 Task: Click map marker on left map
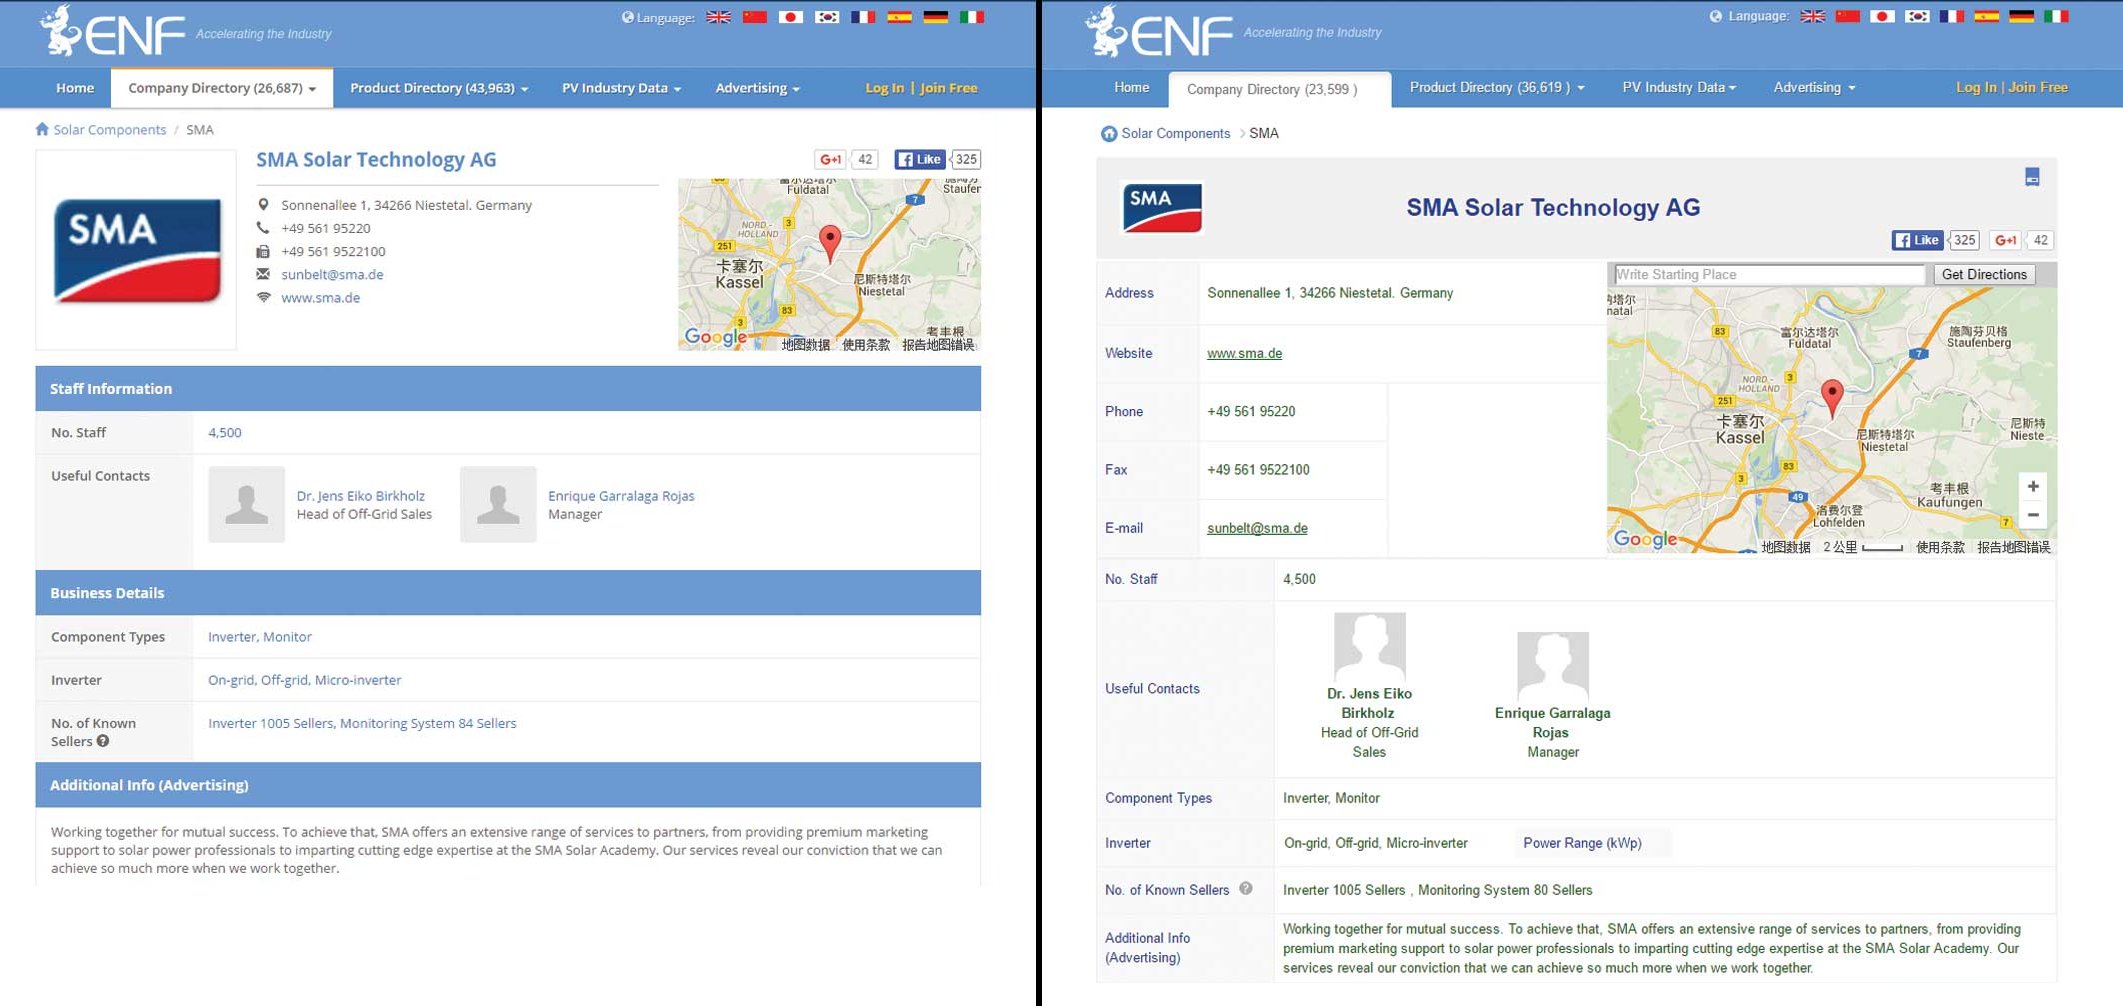click(x=830, y=242)
